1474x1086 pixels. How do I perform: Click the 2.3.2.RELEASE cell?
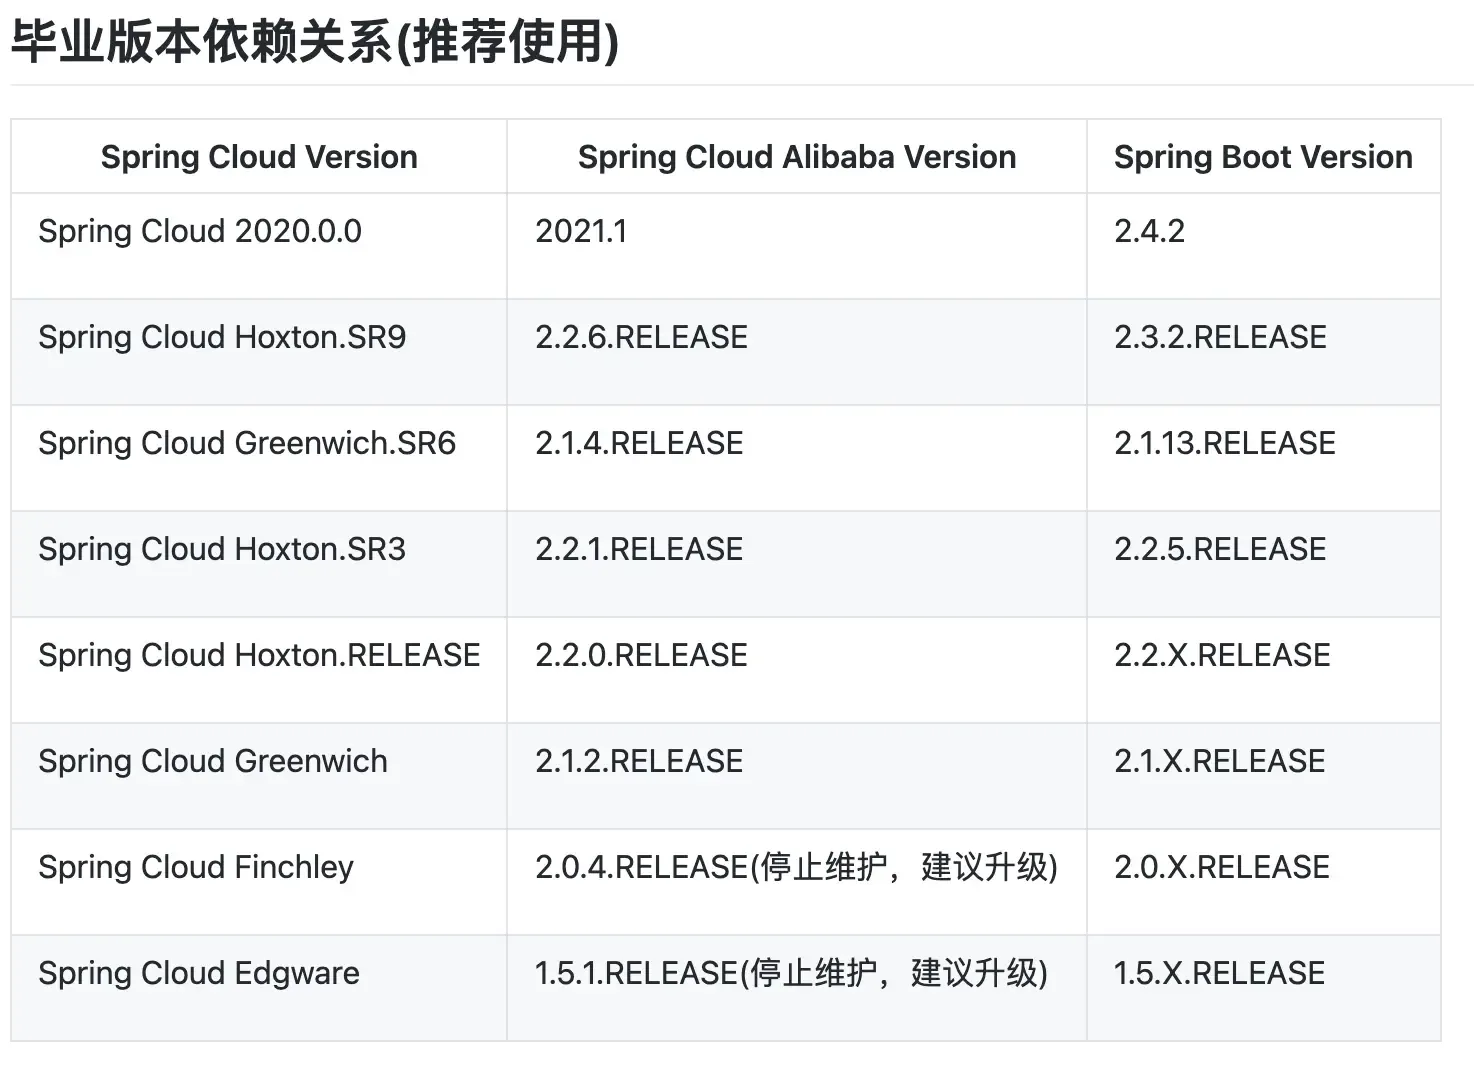1264,352
